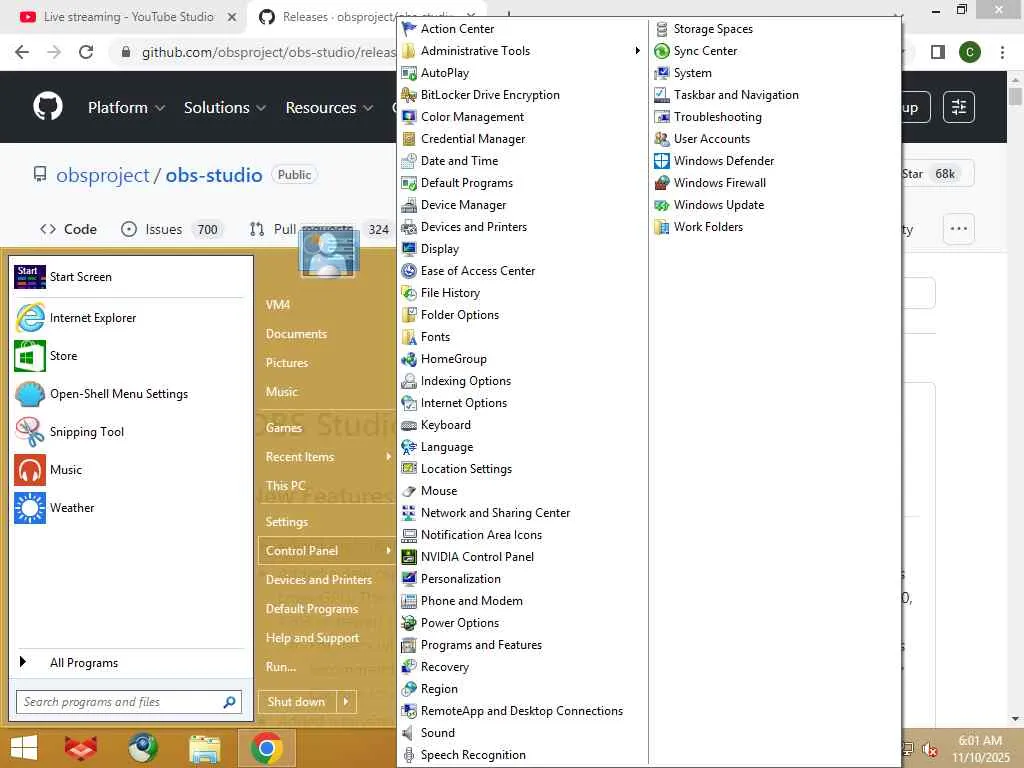Click the Weather app icon
Screen dimensions: 1024x768
[x=30, y=508]
